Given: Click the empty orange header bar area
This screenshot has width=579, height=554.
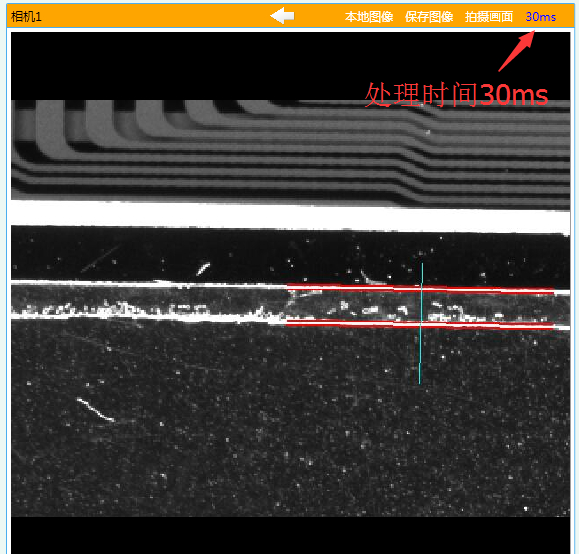Looking at the screenshot, I should 155,17.
